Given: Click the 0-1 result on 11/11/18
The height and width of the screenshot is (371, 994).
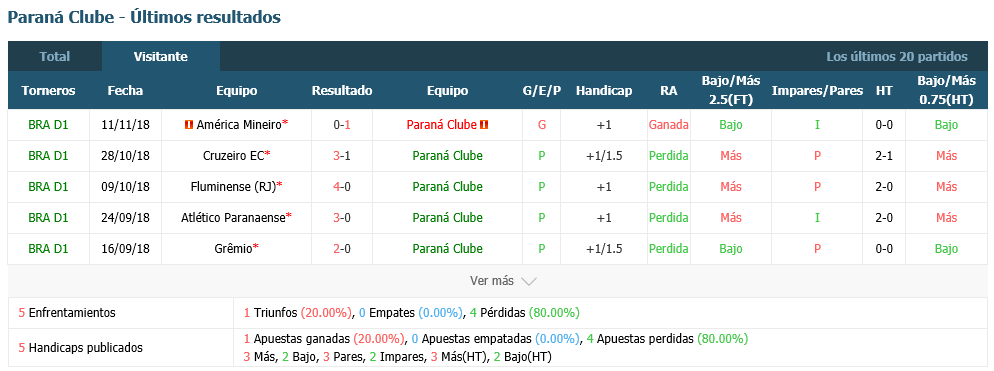Looking at the screenshot, I should (x=342, y=125).
